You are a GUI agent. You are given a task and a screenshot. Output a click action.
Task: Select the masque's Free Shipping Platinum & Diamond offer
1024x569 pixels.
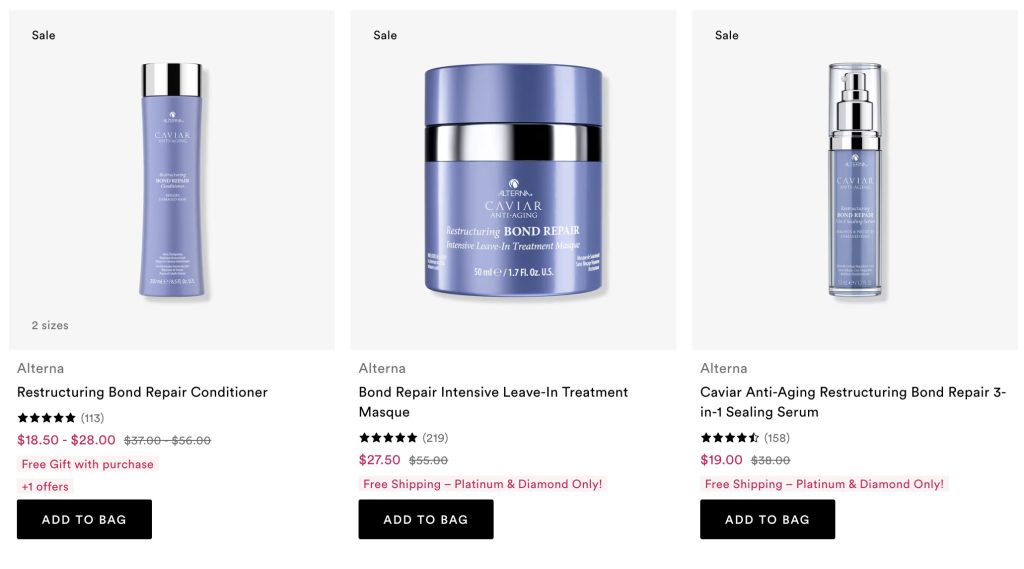pos(483,484)
